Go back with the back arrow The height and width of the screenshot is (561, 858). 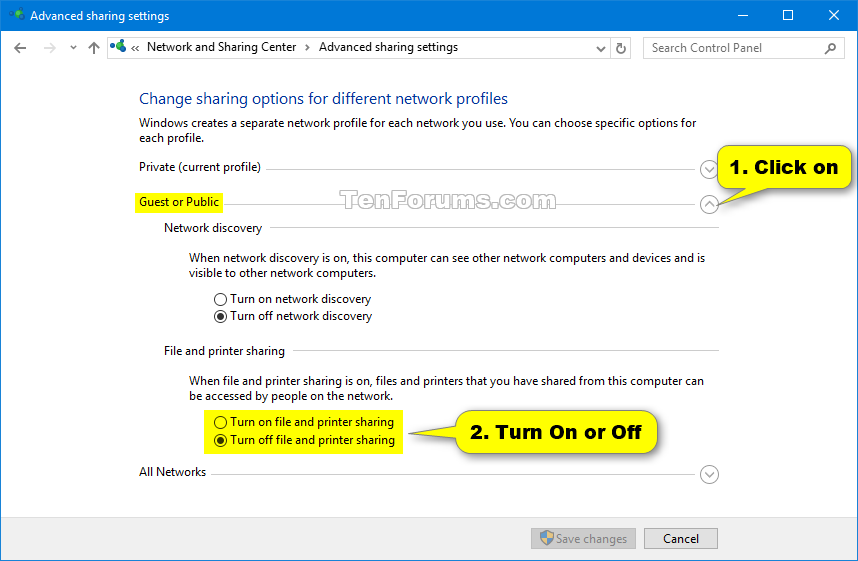pos(20,48)
